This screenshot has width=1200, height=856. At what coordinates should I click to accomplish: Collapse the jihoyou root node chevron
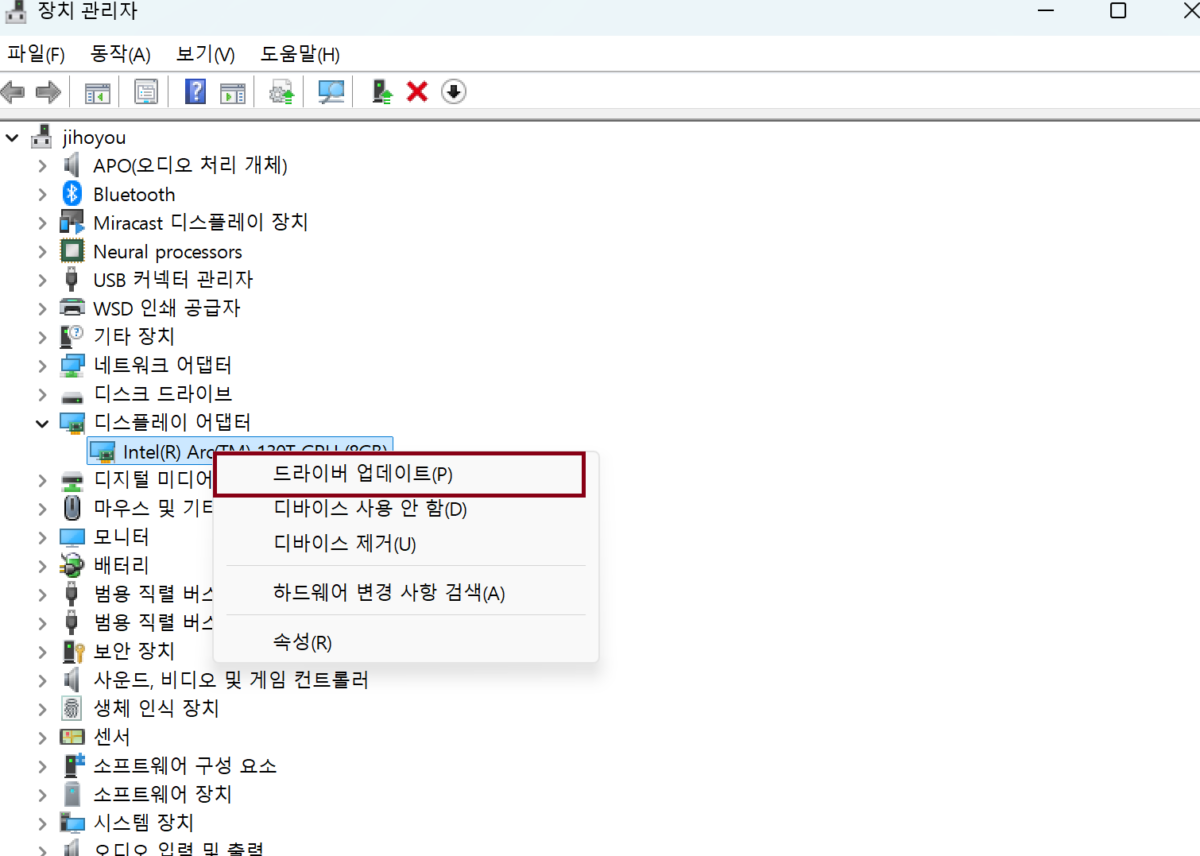click(x=12, y=138)
